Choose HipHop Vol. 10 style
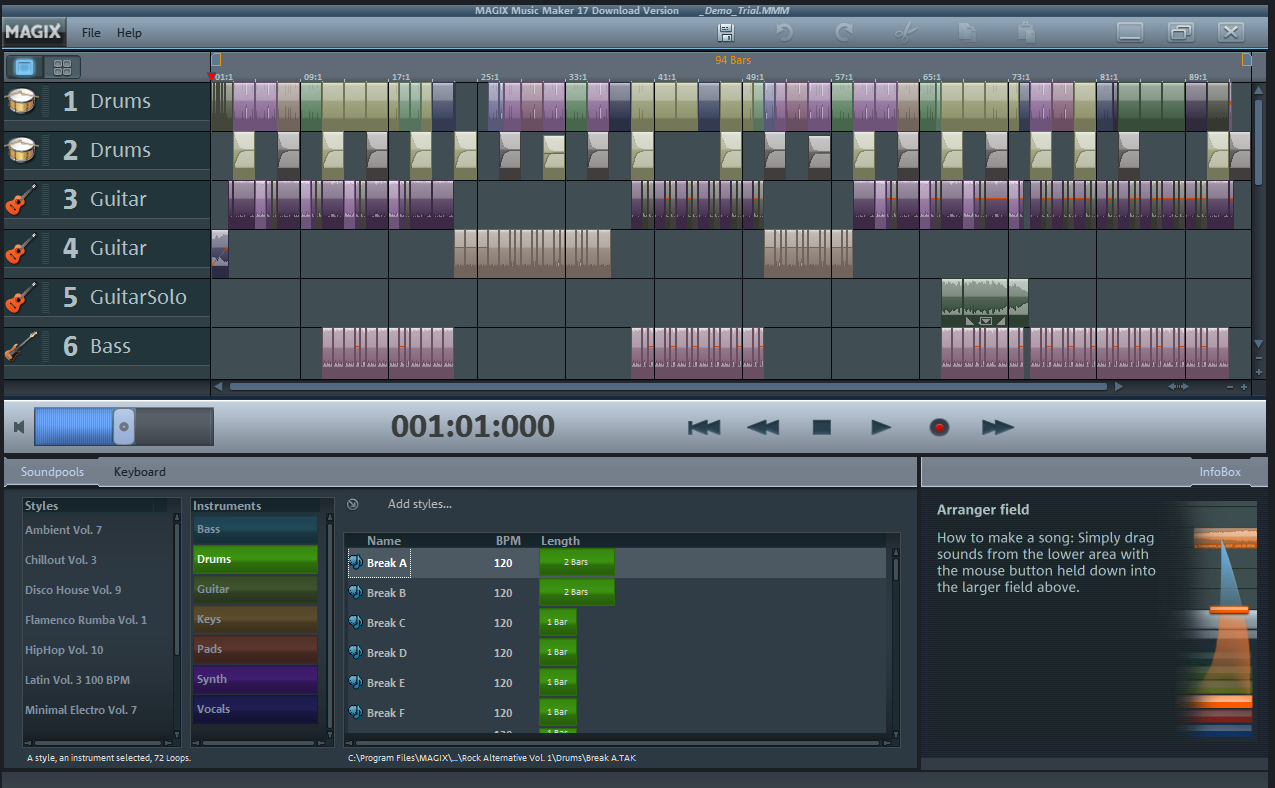Screen dimensions: 1275x788 tap(64, 650)
